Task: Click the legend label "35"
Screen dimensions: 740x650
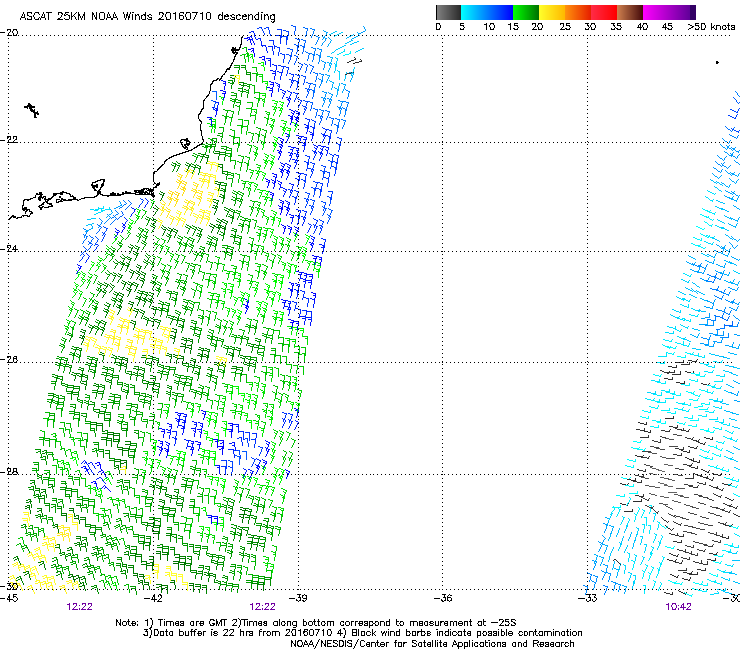Action: [x=616, y=27]
